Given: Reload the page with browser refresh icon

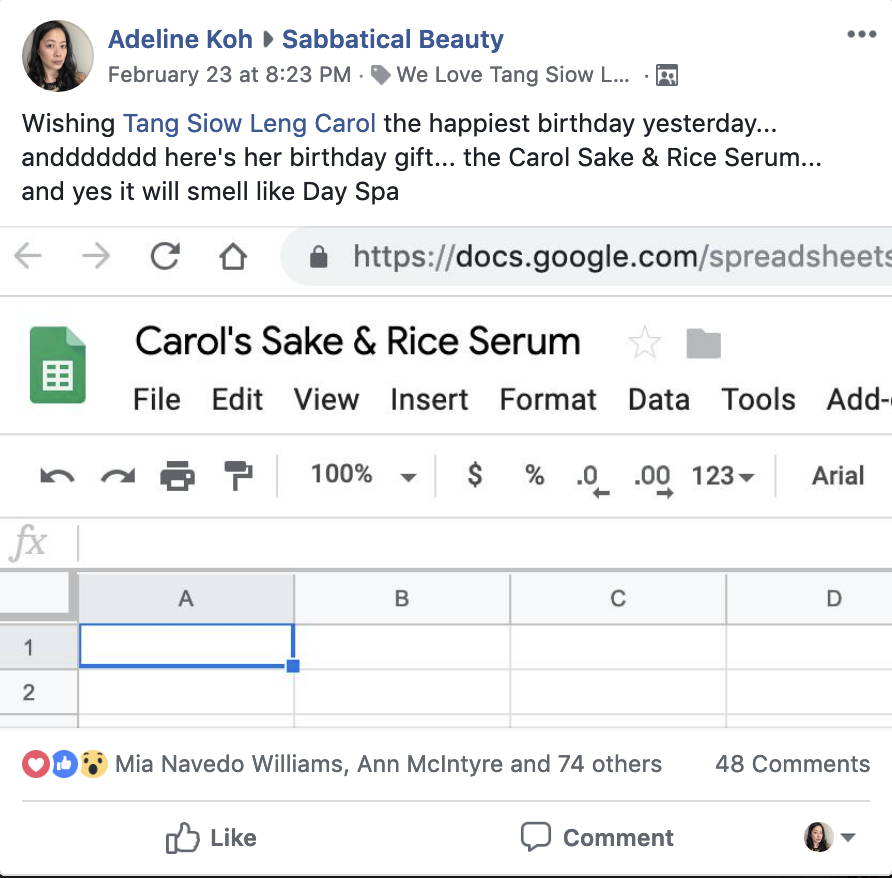Looking at the screenshot, I should (165, 256).
